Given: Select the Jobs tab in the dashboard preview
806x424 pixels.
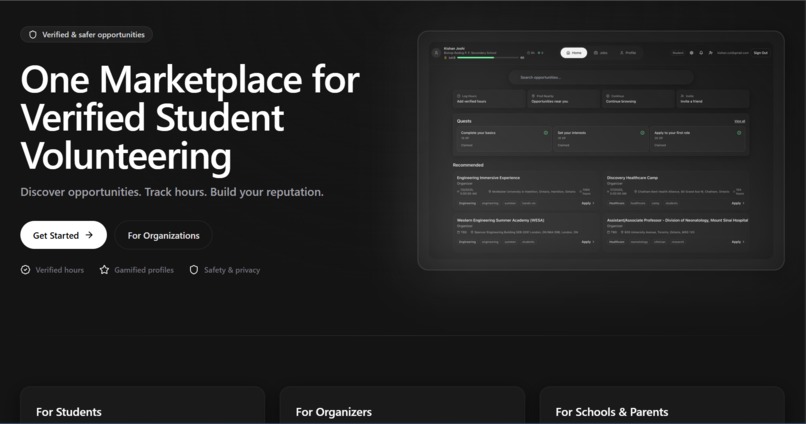Looking at the screenshot, I should point(601,52).
